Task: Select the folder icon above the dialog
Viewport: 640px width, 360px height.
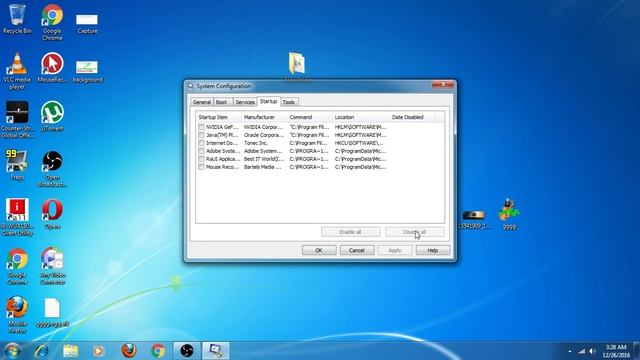Action: 297,63
